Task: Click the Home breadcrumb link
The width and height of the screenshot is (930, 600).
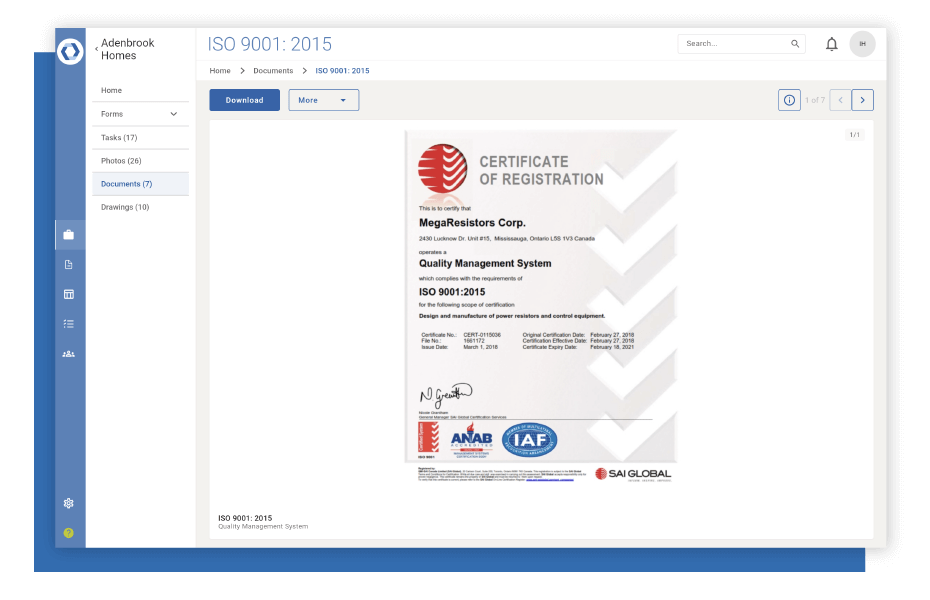Action: coord(220,71)
